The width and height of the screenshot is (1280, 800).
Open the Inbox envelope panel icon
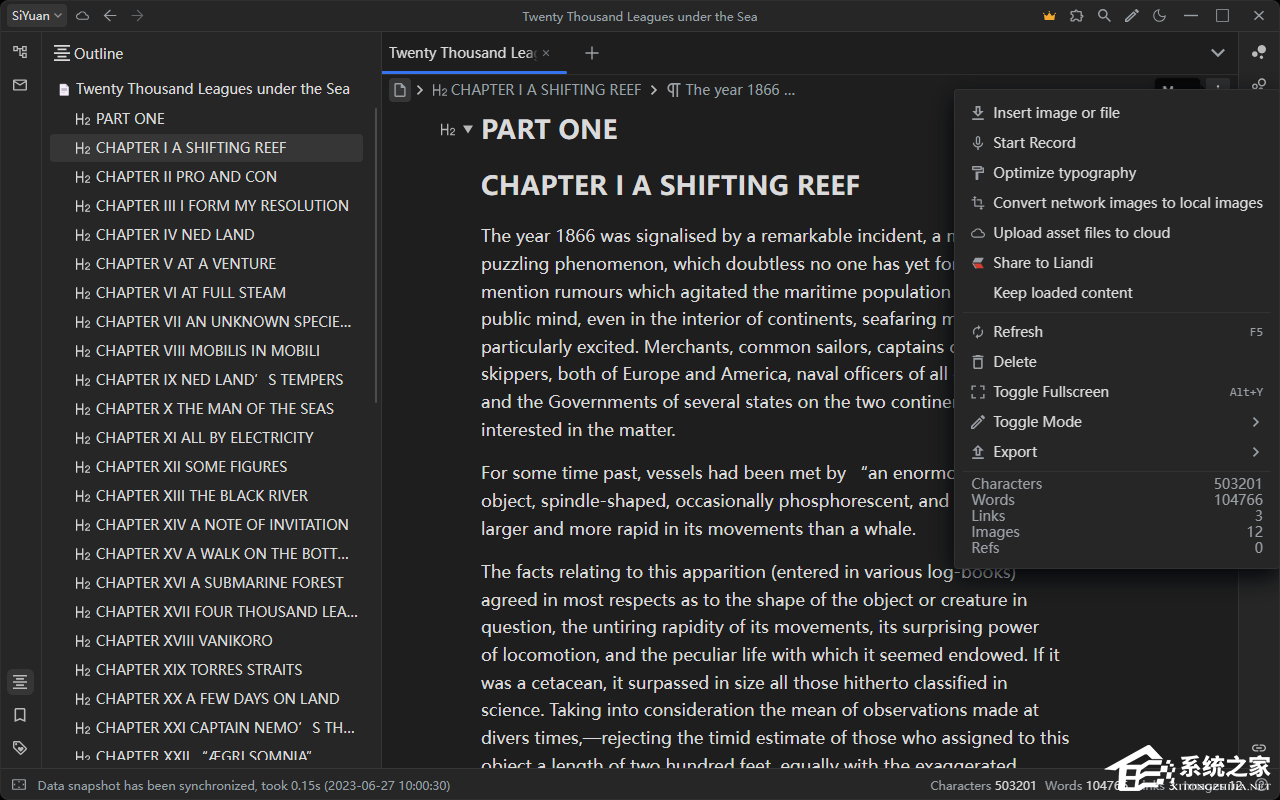(x=20, y=85)
